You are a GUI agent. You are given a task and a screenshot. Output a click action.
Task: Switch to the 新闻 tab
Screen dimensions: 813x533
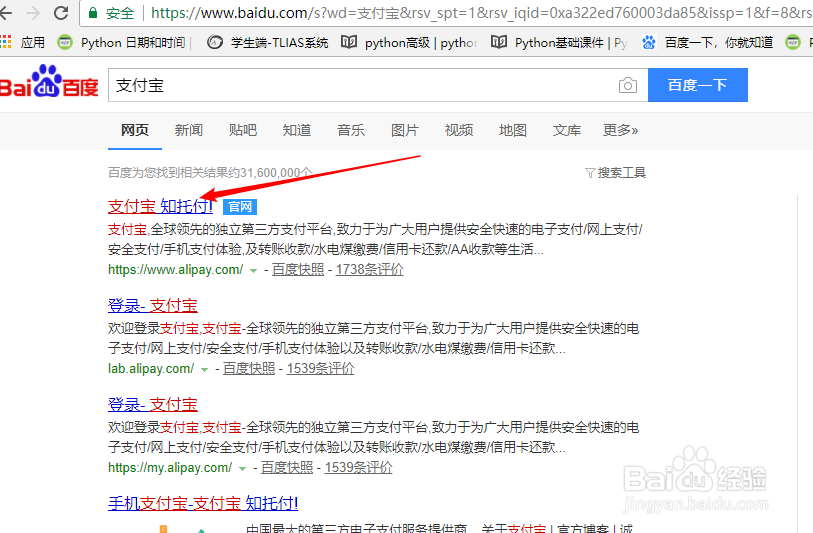coord(189,130)
